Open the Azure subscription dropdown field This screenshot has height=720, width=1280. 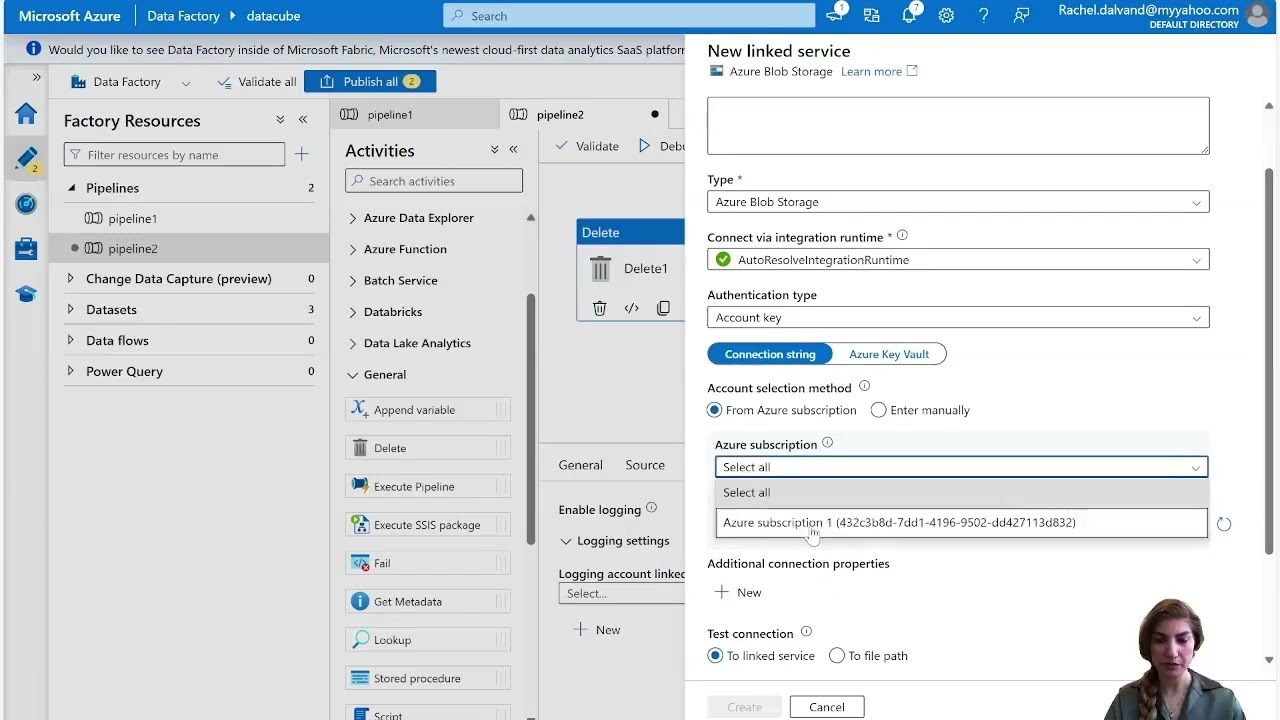pyautogui.click(x=961, y=467)
